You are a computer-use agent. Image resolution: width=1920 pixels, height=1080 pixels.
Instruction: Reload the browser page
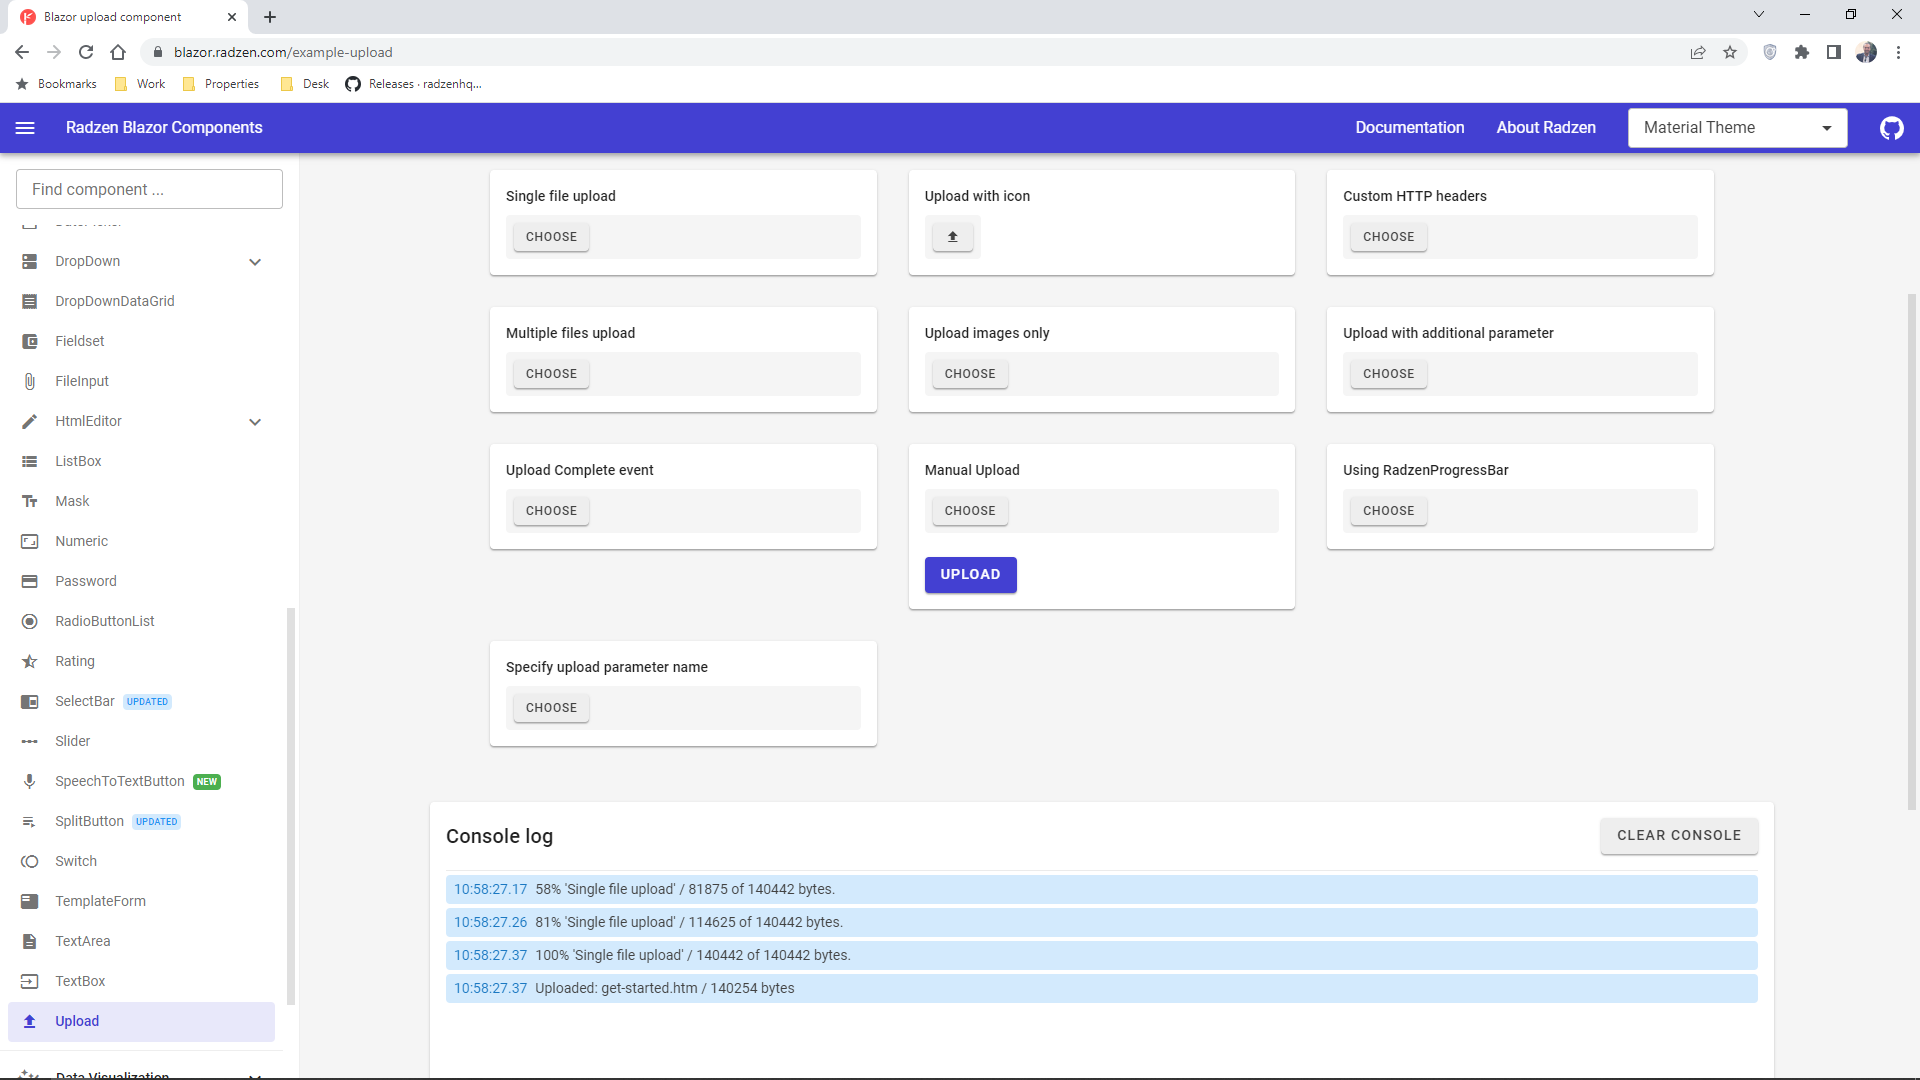86,52
